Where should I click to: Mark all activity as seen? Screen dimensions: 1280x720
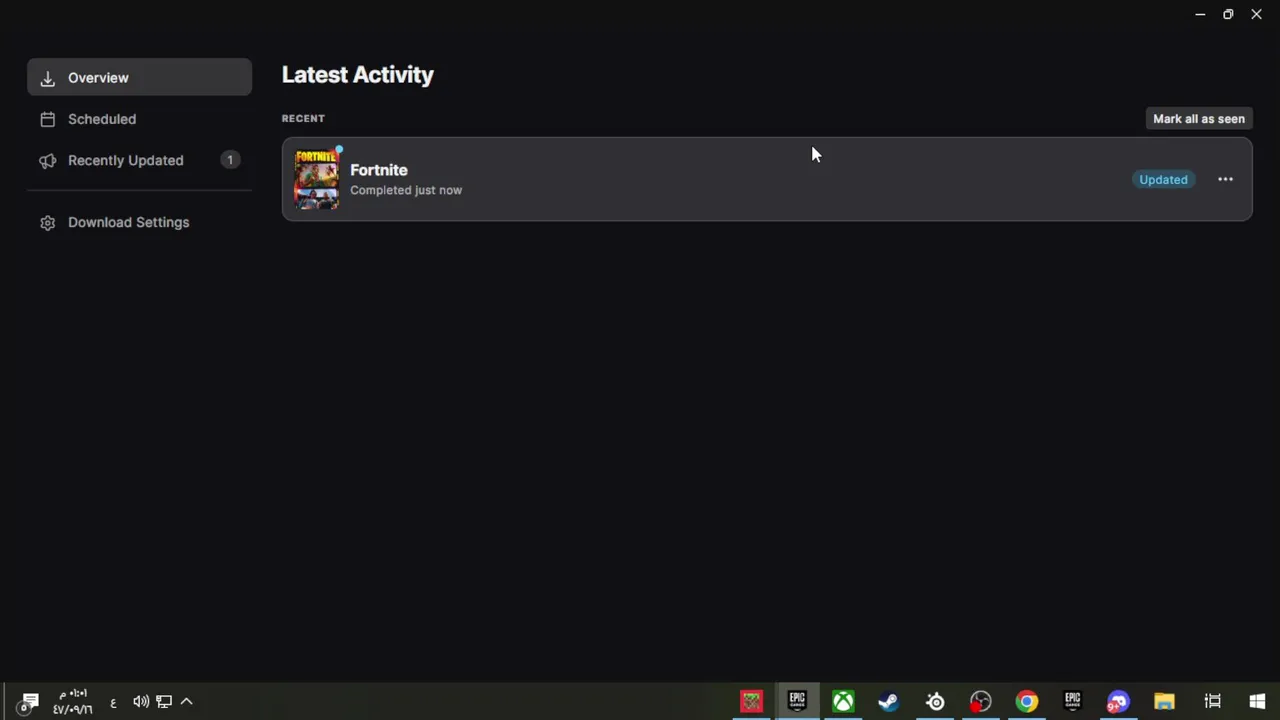(x=1199, y=118)
